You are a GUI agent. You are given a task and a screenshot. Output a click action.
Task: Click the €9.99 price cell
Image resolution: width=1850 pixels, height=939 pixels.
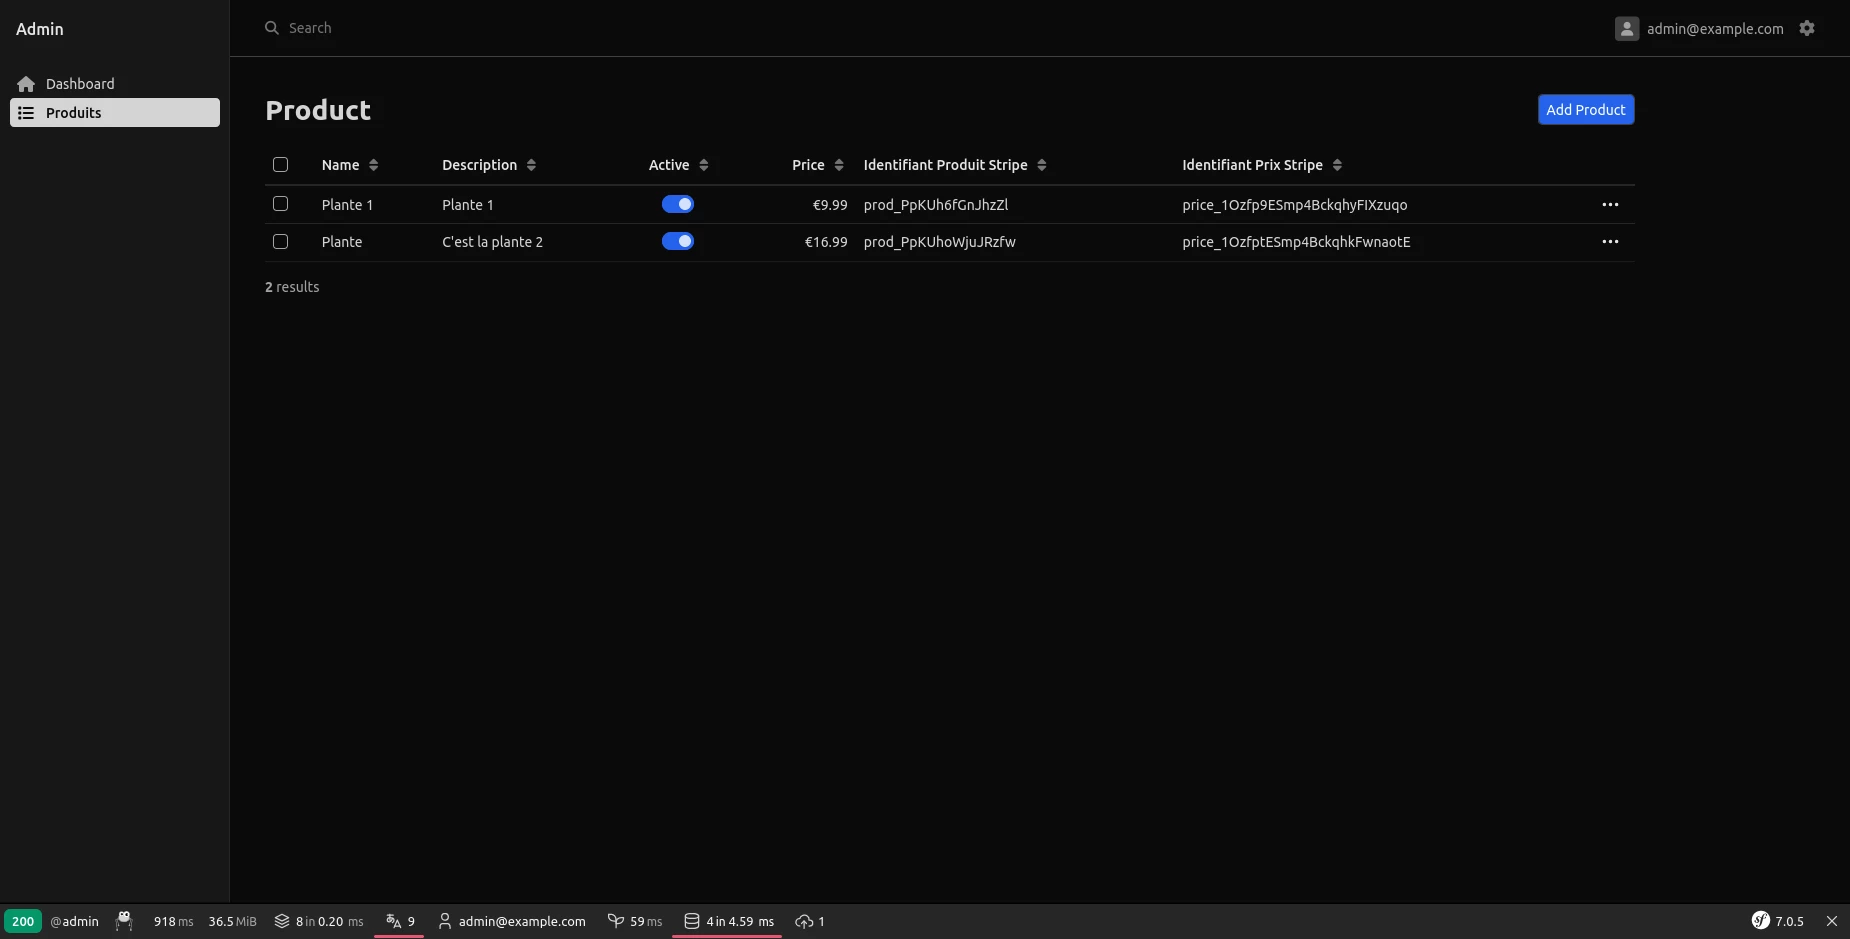tap(830, 205)
